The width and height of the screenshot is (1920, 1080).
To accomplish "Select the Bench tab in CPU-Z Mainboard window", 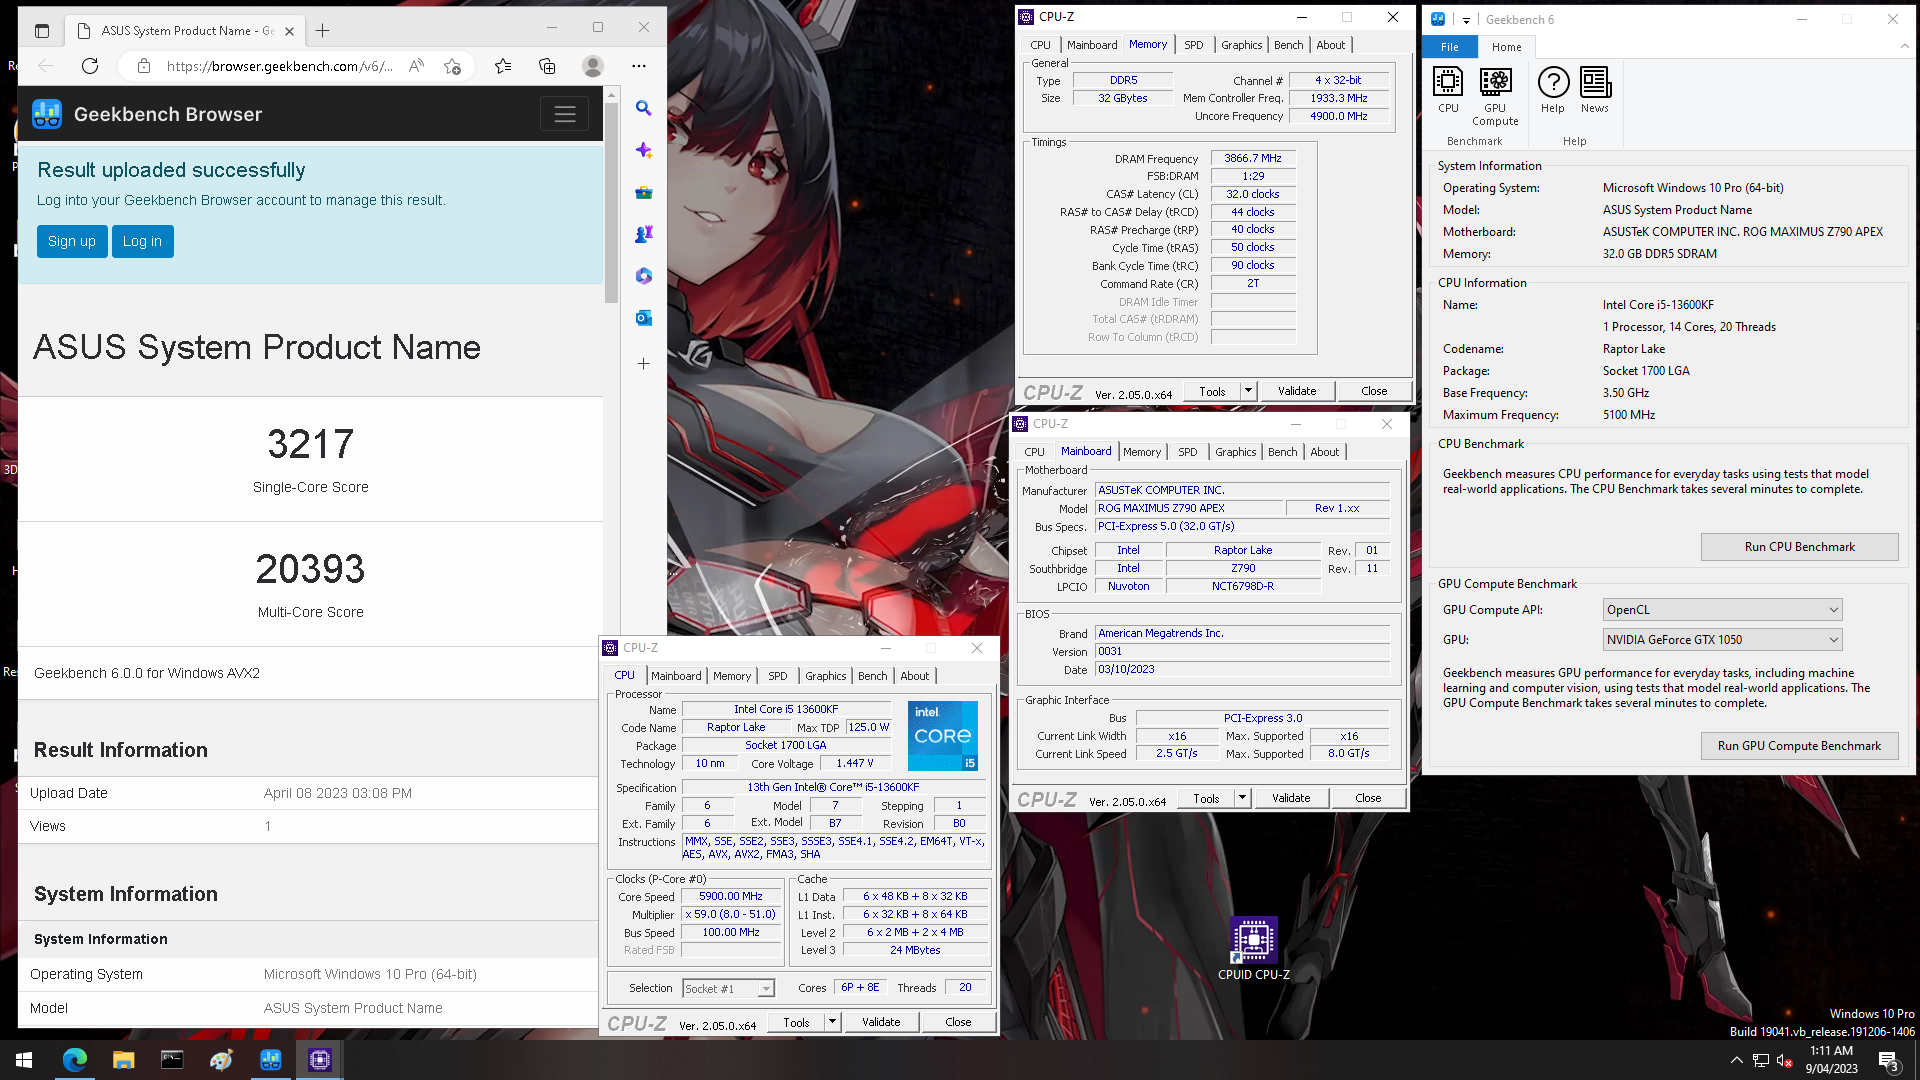I will pos(1282,452).
